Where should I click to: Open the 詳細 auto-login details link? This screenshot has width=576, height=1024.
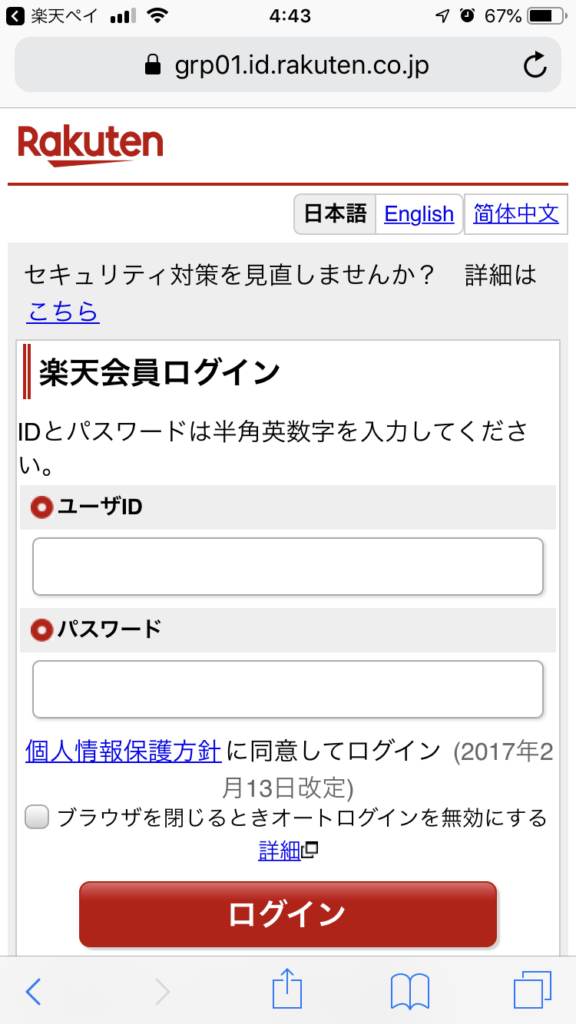coord(279,850)
